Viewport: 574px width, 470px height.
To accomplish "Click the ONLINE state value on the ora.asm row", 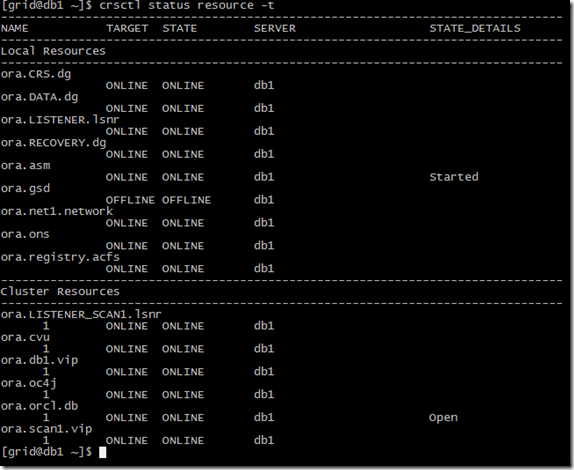I will tap(183, 177).
